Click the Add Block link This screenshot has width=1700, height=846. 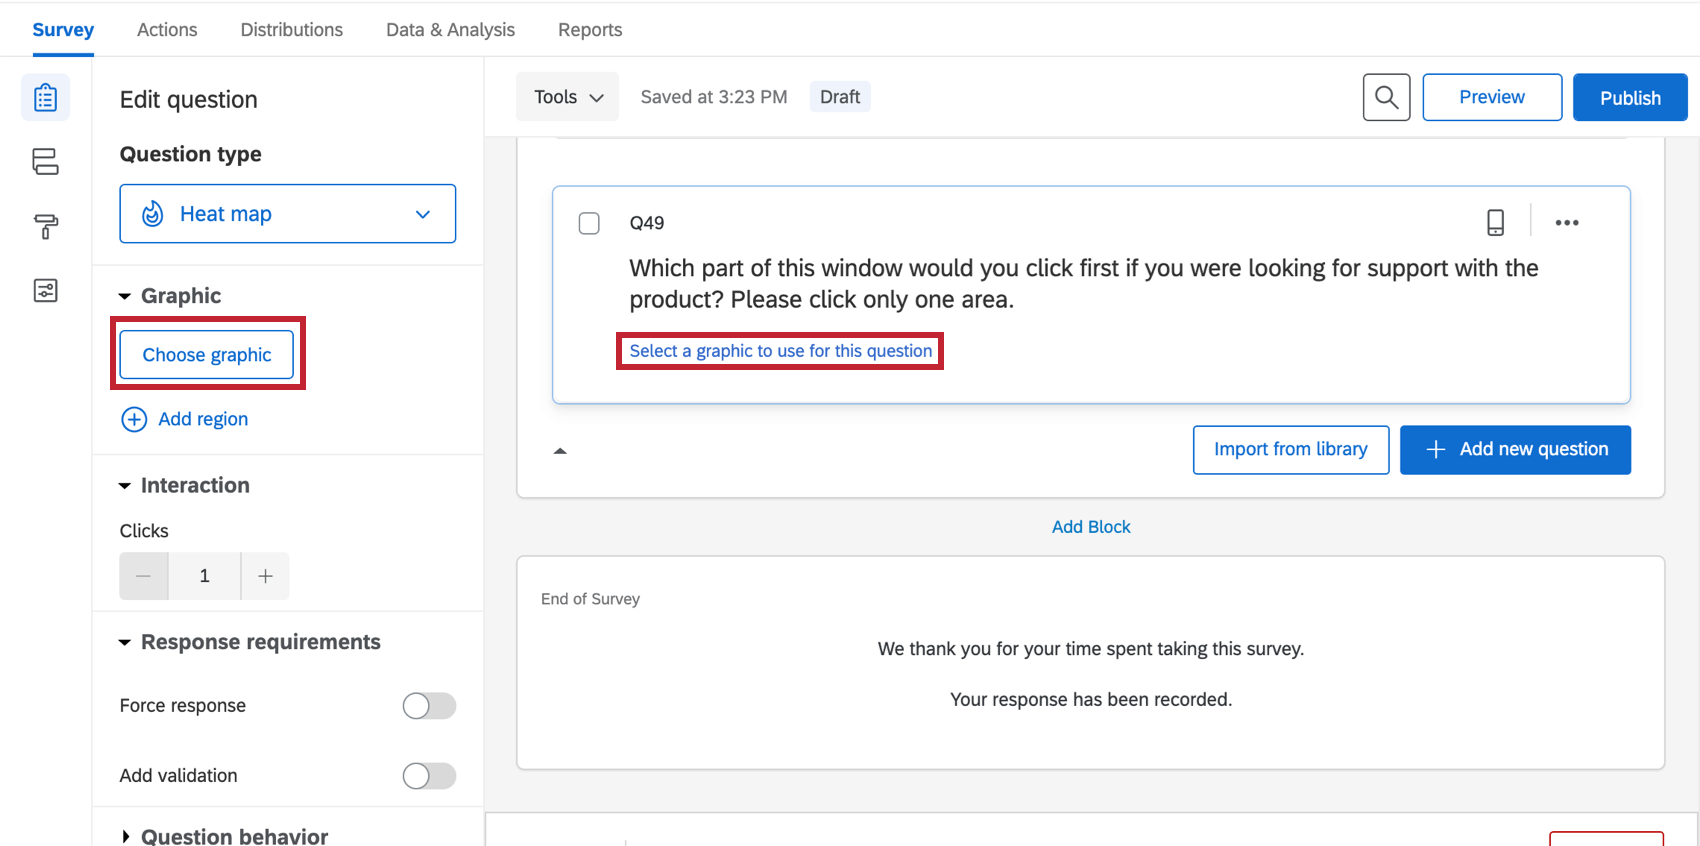pyautogui.click(x=1091, y=527)
